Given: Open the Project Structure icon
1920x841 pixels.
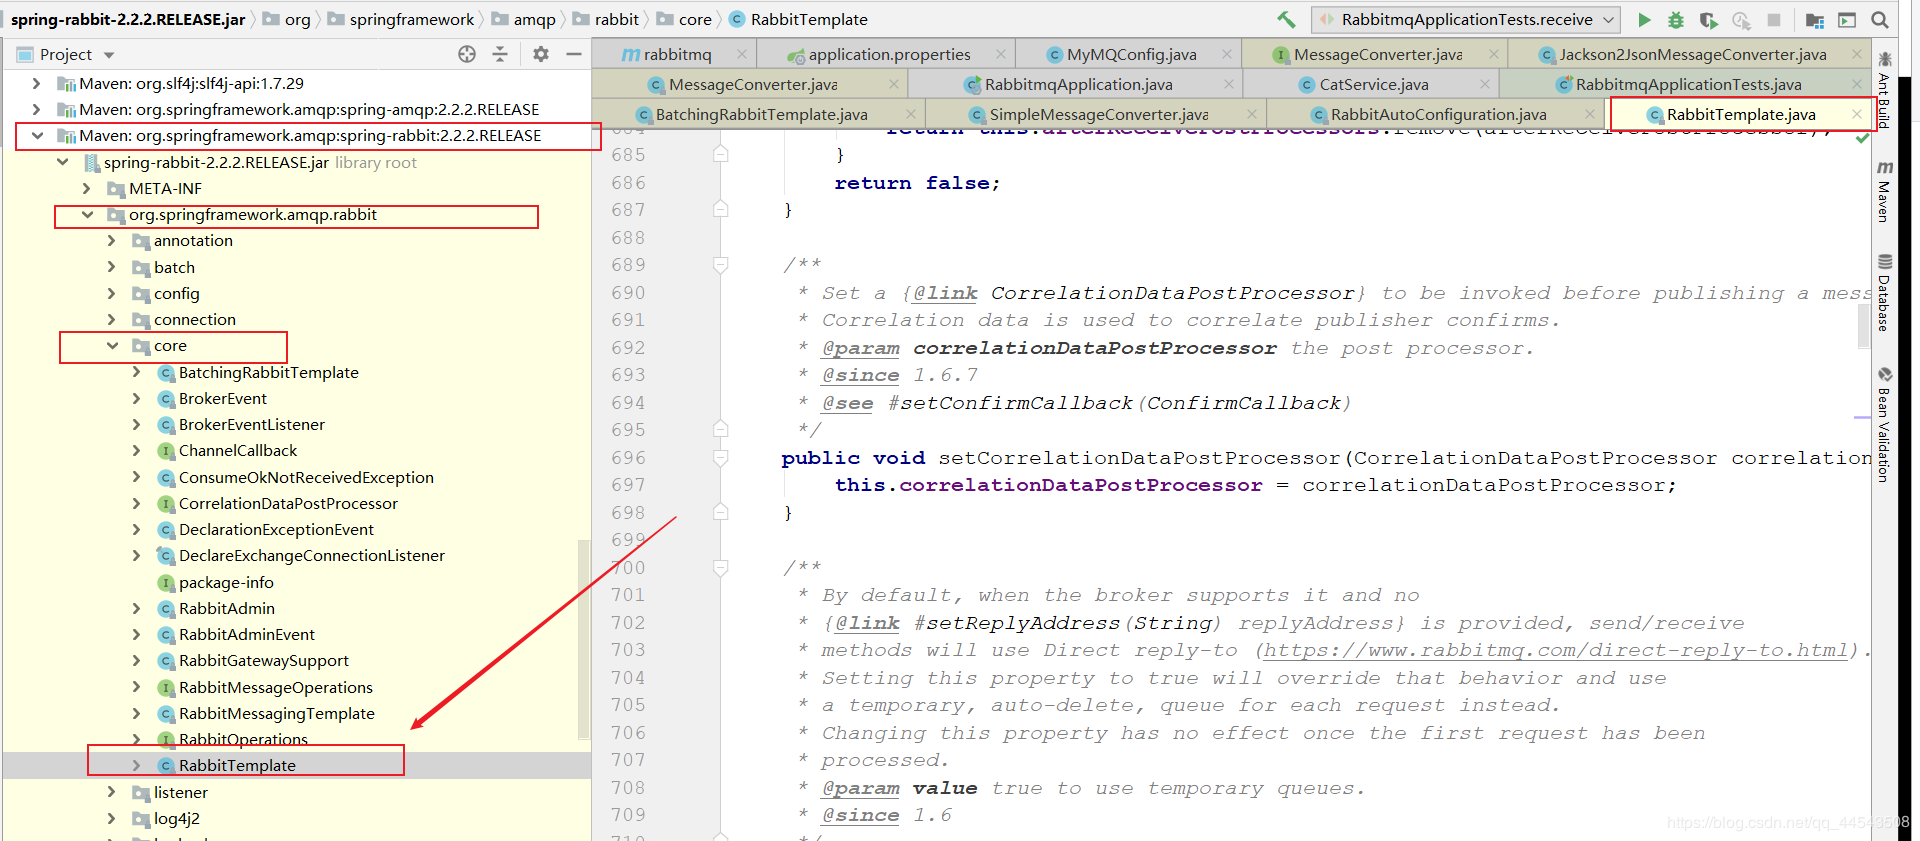Looking at the screenshot, I should [x=1815, y=19].
